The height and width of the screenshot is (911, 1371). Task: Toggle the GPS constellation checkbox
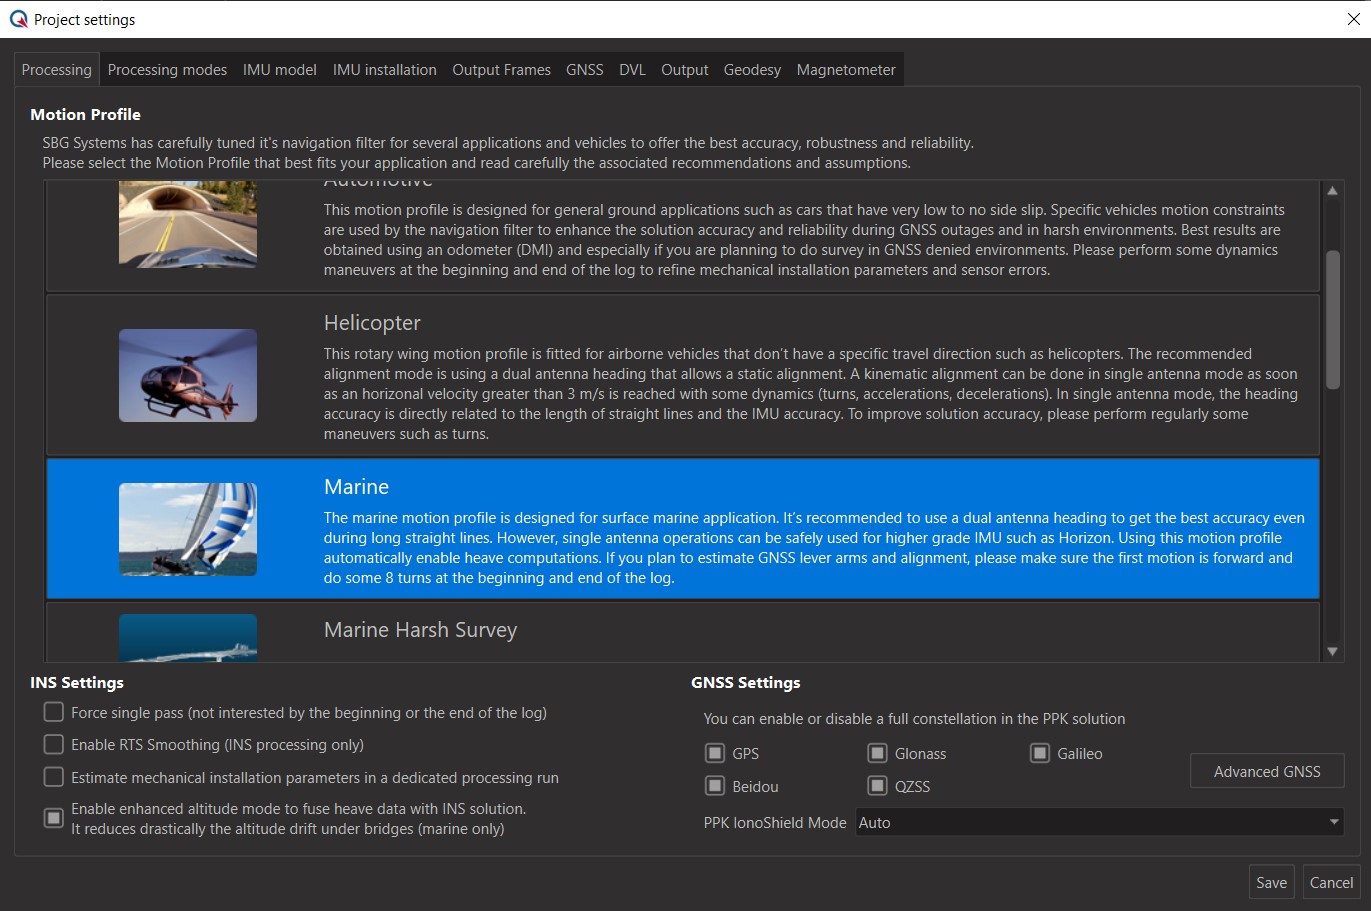715,753
